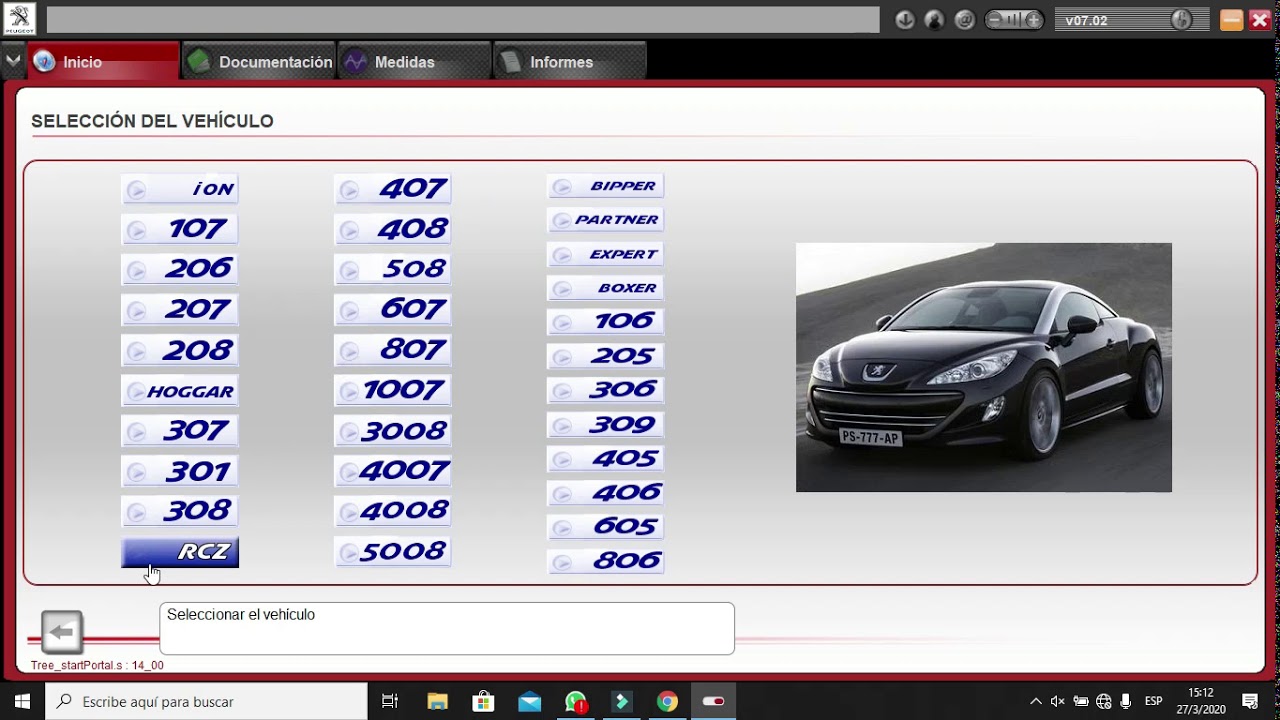The width and height of the screenshot is (1280, 720).
Task: Click the muted speaker tray icon
Action: [x=1058, y=701]
